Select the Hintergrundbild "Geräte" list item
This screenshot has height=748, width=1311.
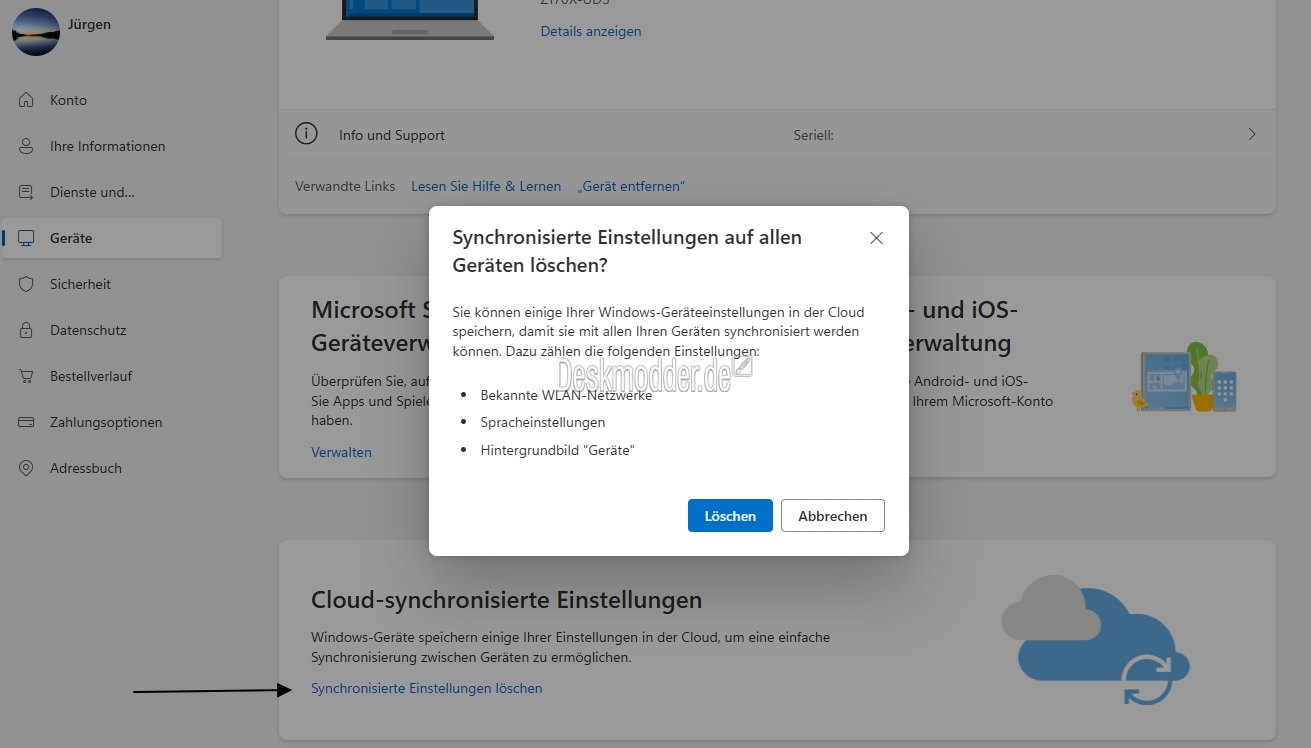558,450
